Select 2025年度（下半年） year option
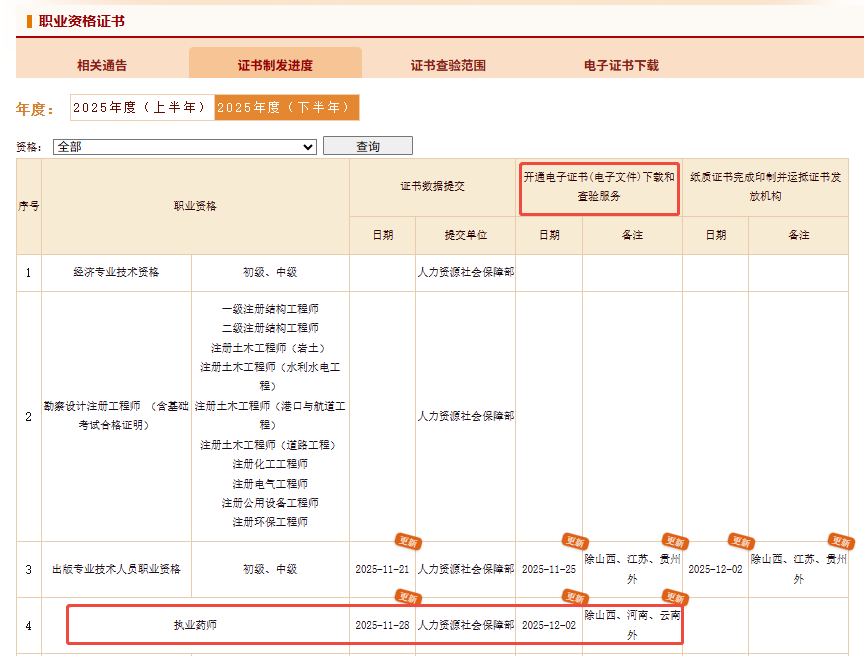Image resolution: width=864 pixels, height=656 pixels. [x=286, y=107]
